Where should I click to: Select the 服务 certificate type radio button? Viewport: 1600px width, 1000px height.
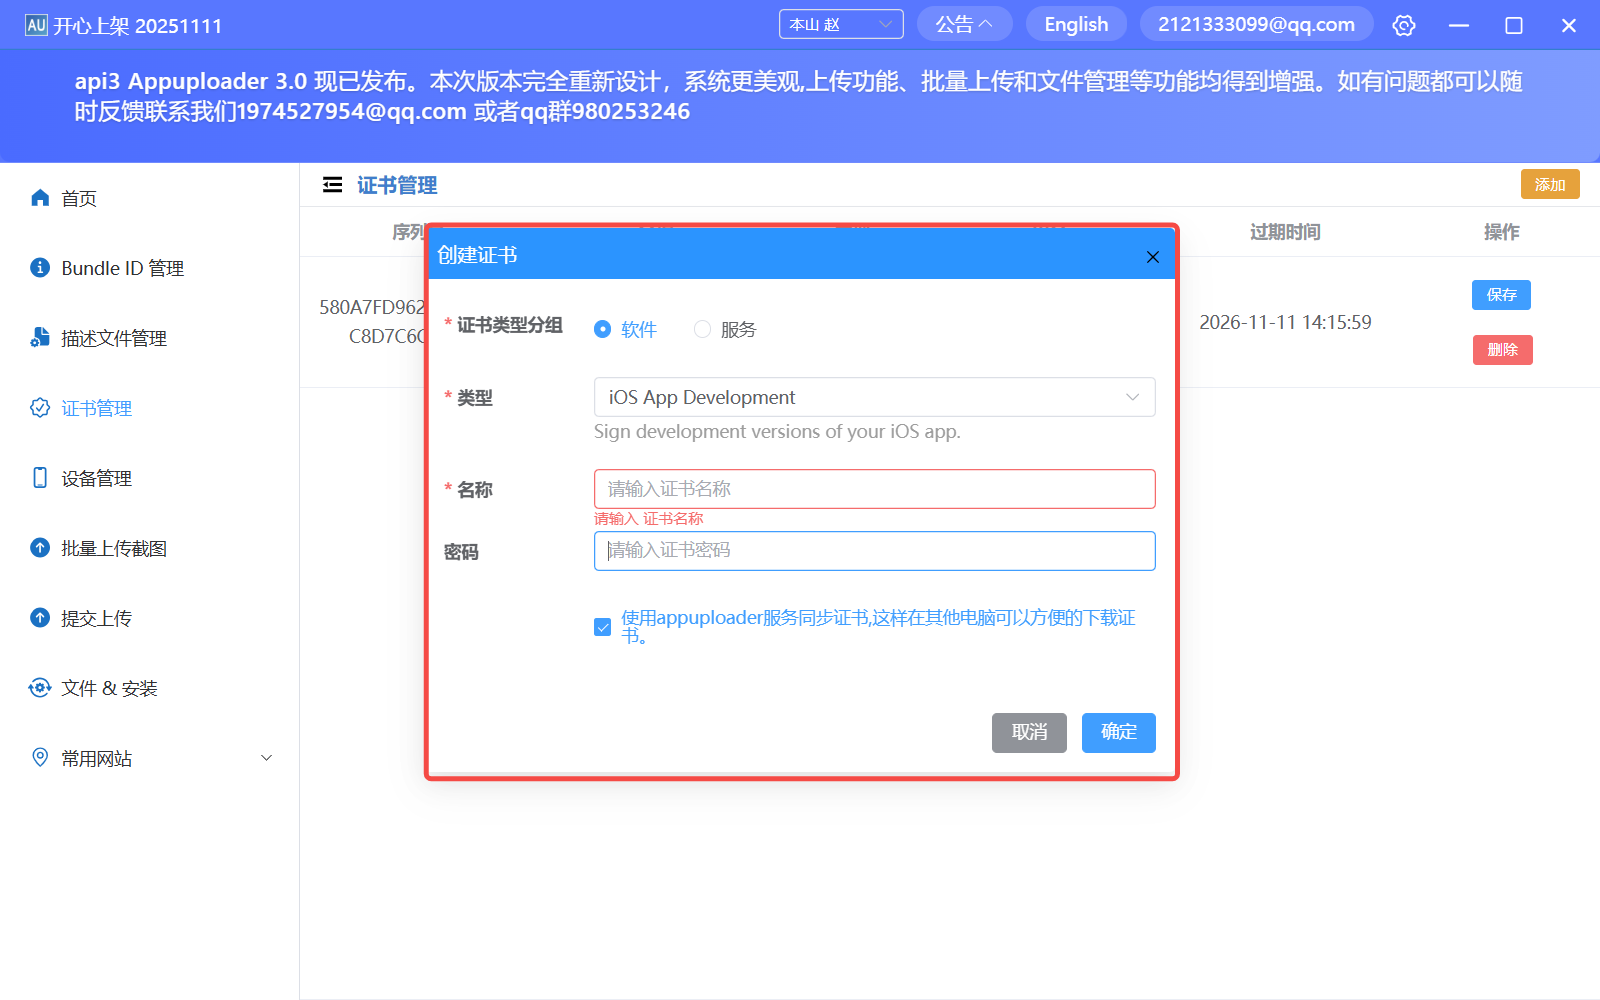(702, 328)
